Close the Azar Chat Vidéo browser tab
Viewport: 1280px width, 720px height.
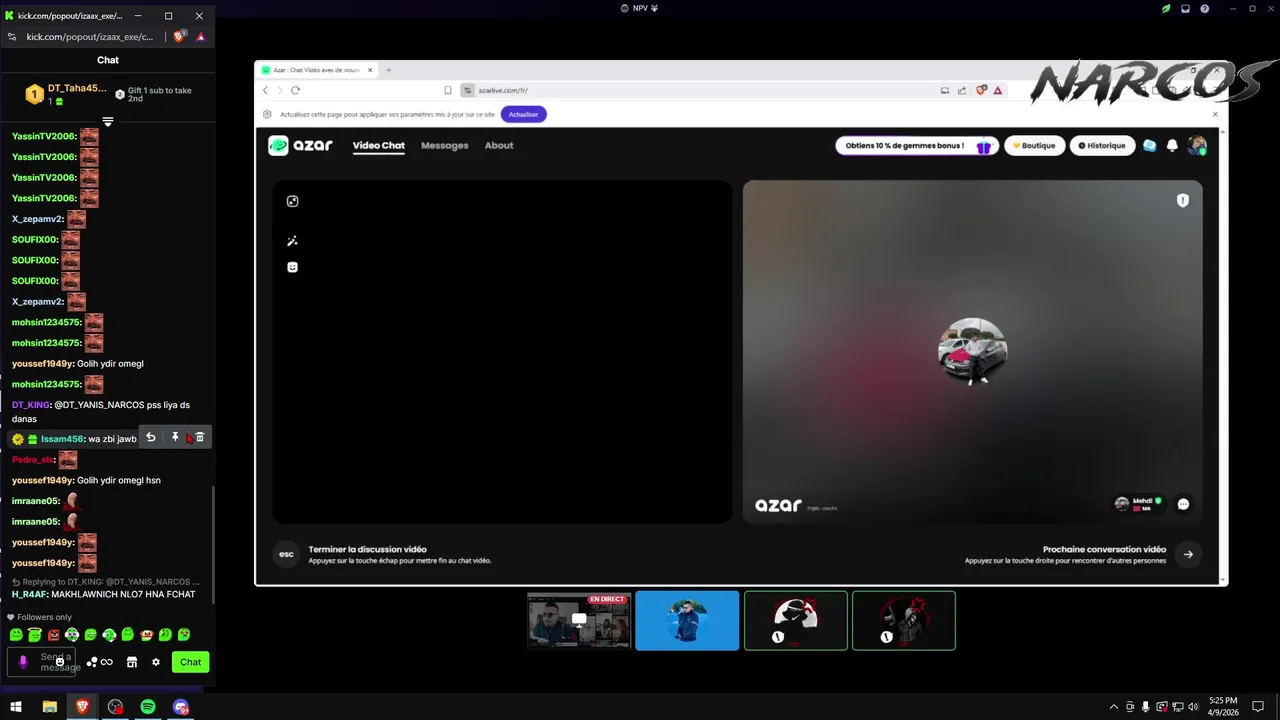pos(370,70)
